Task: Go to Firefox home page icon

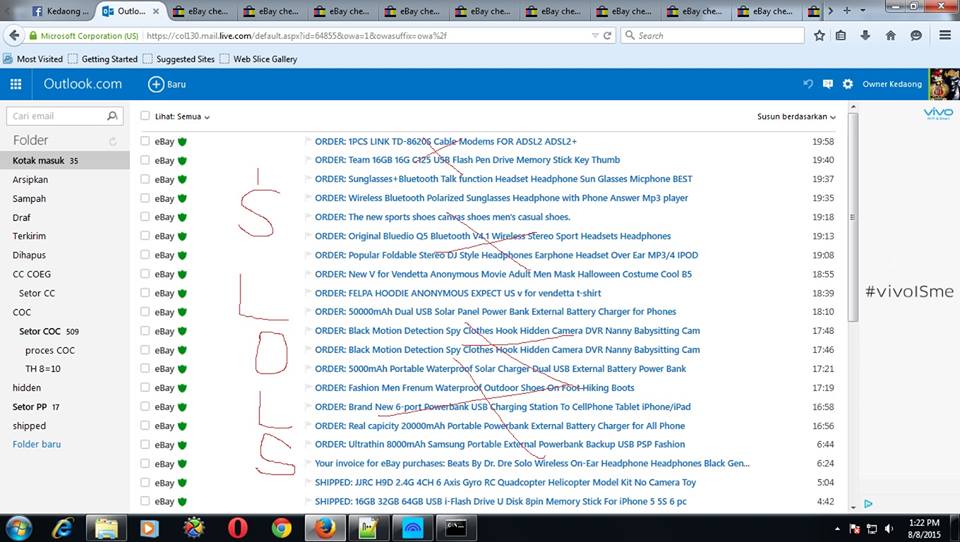Action: (x=891, y=36)
